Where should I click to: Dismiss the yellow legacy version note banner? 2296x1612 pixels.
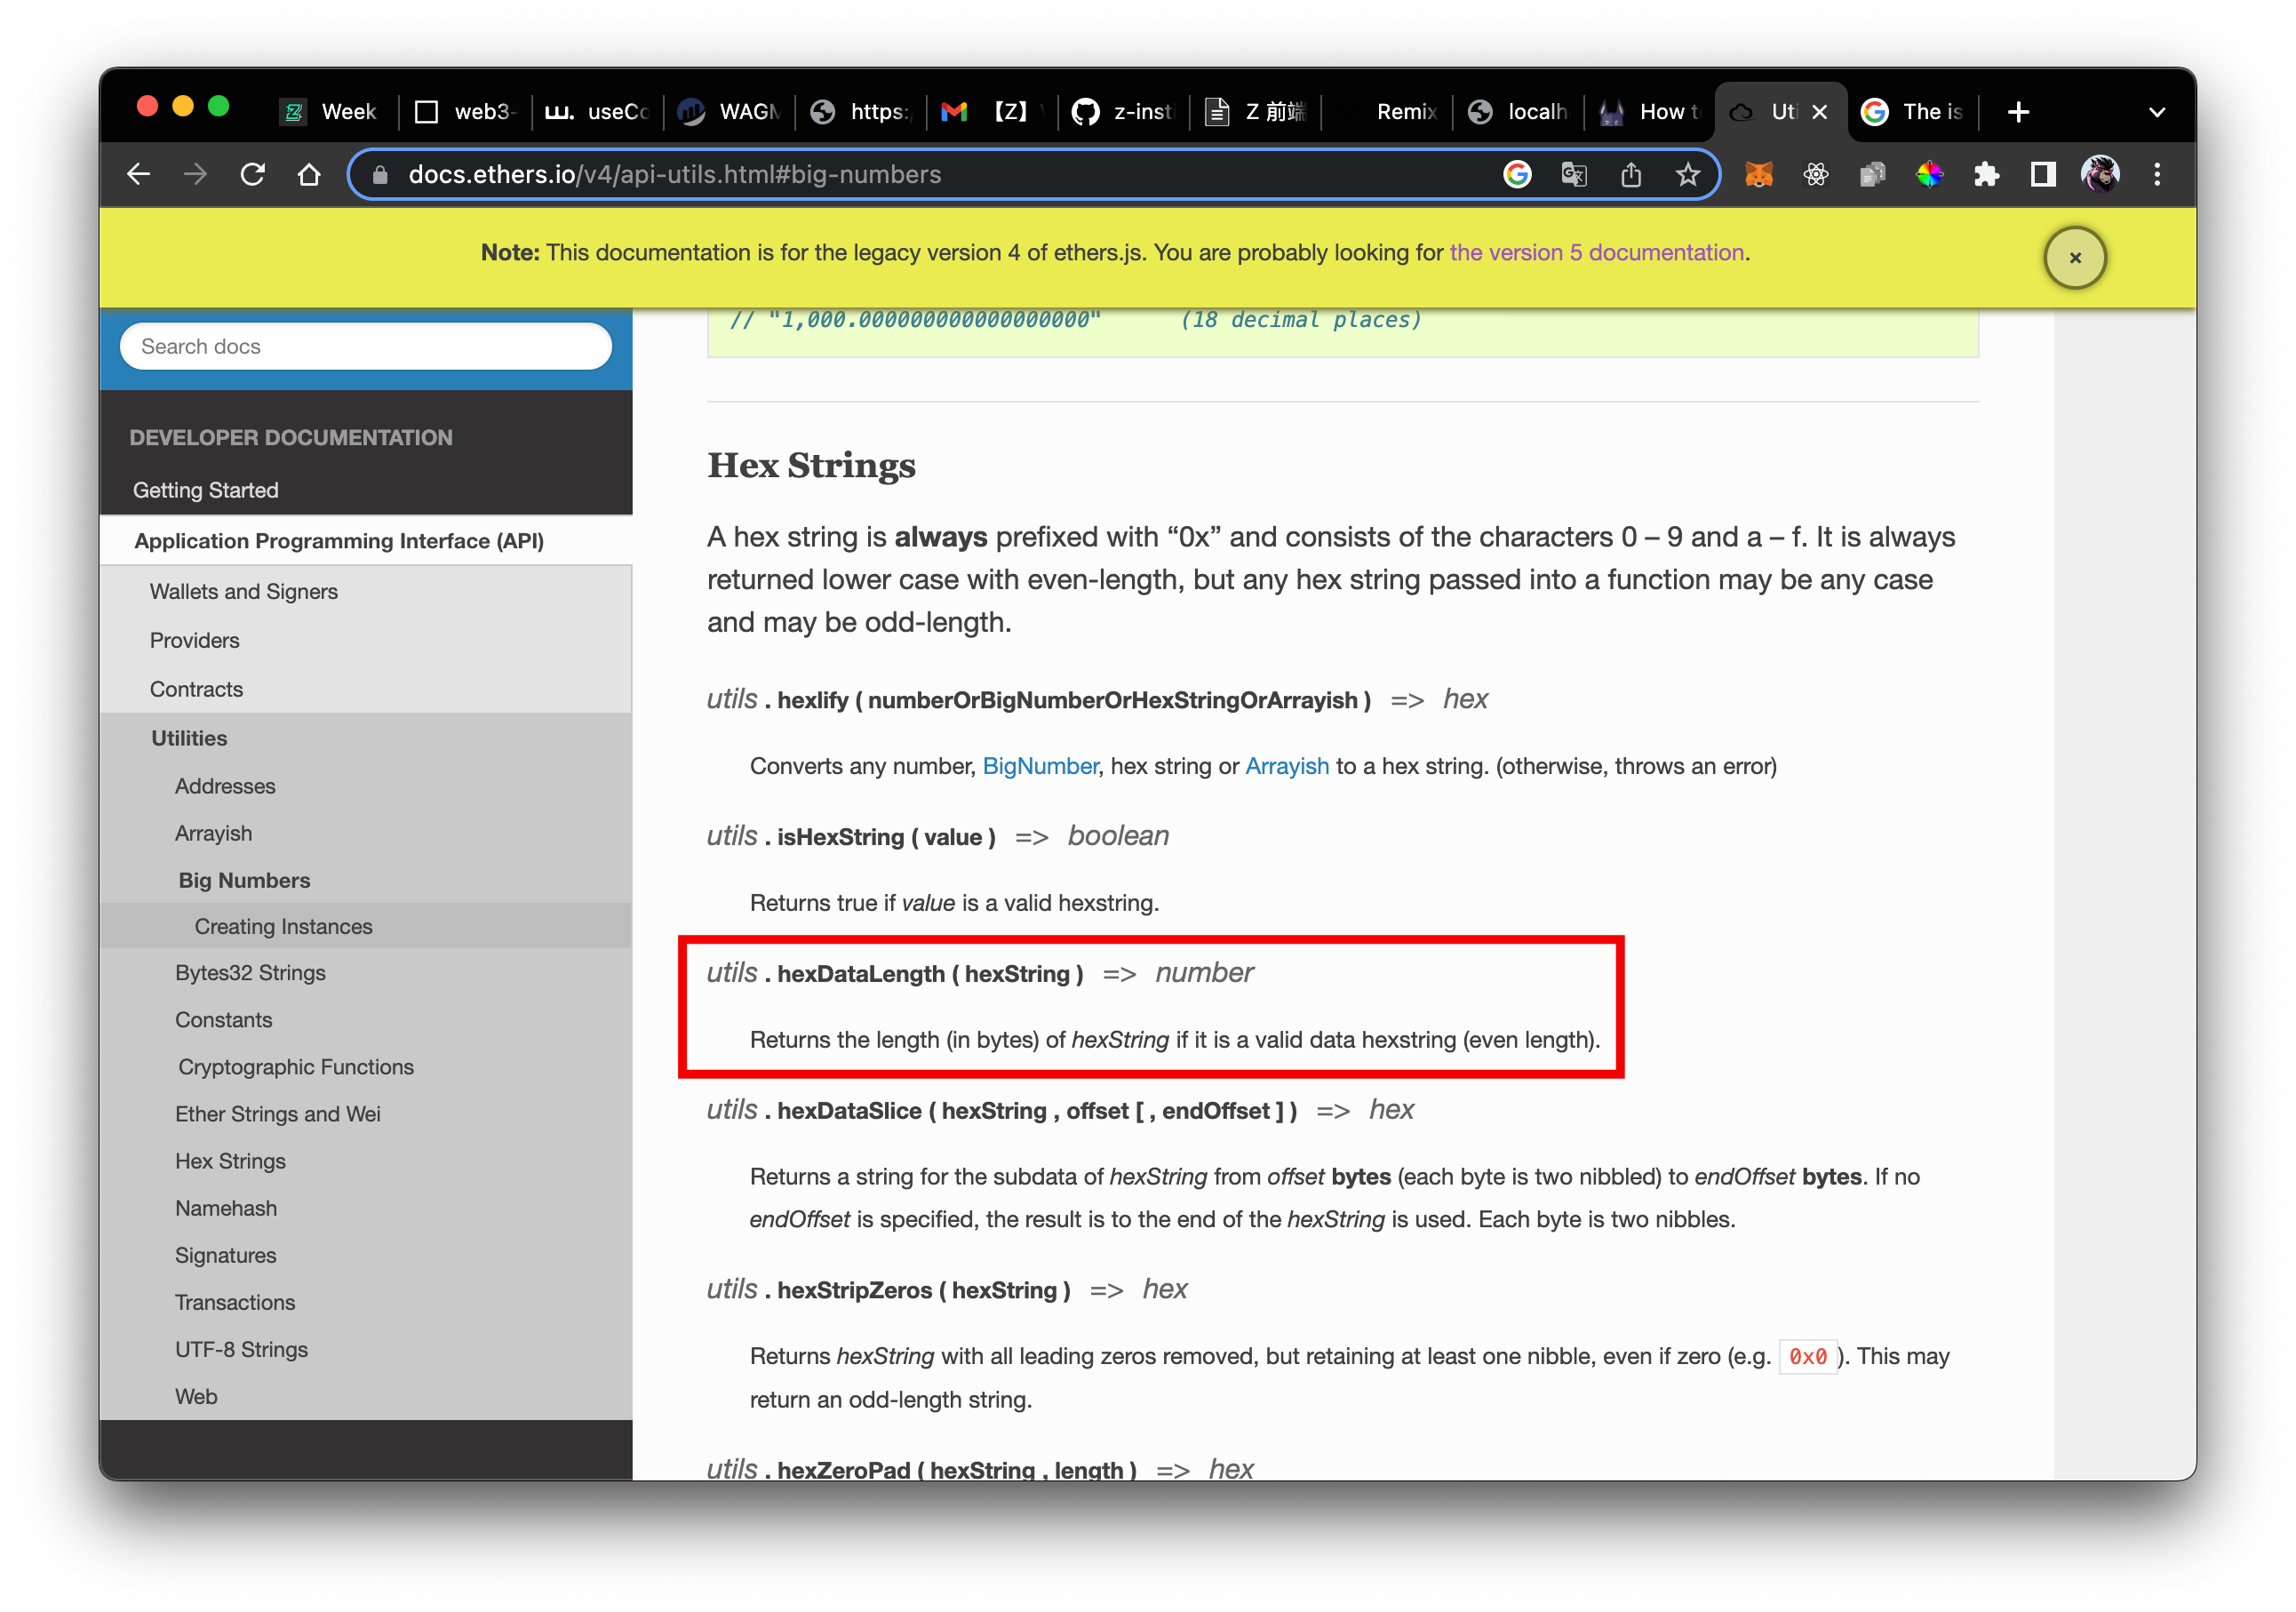[x=2074, y=258]
